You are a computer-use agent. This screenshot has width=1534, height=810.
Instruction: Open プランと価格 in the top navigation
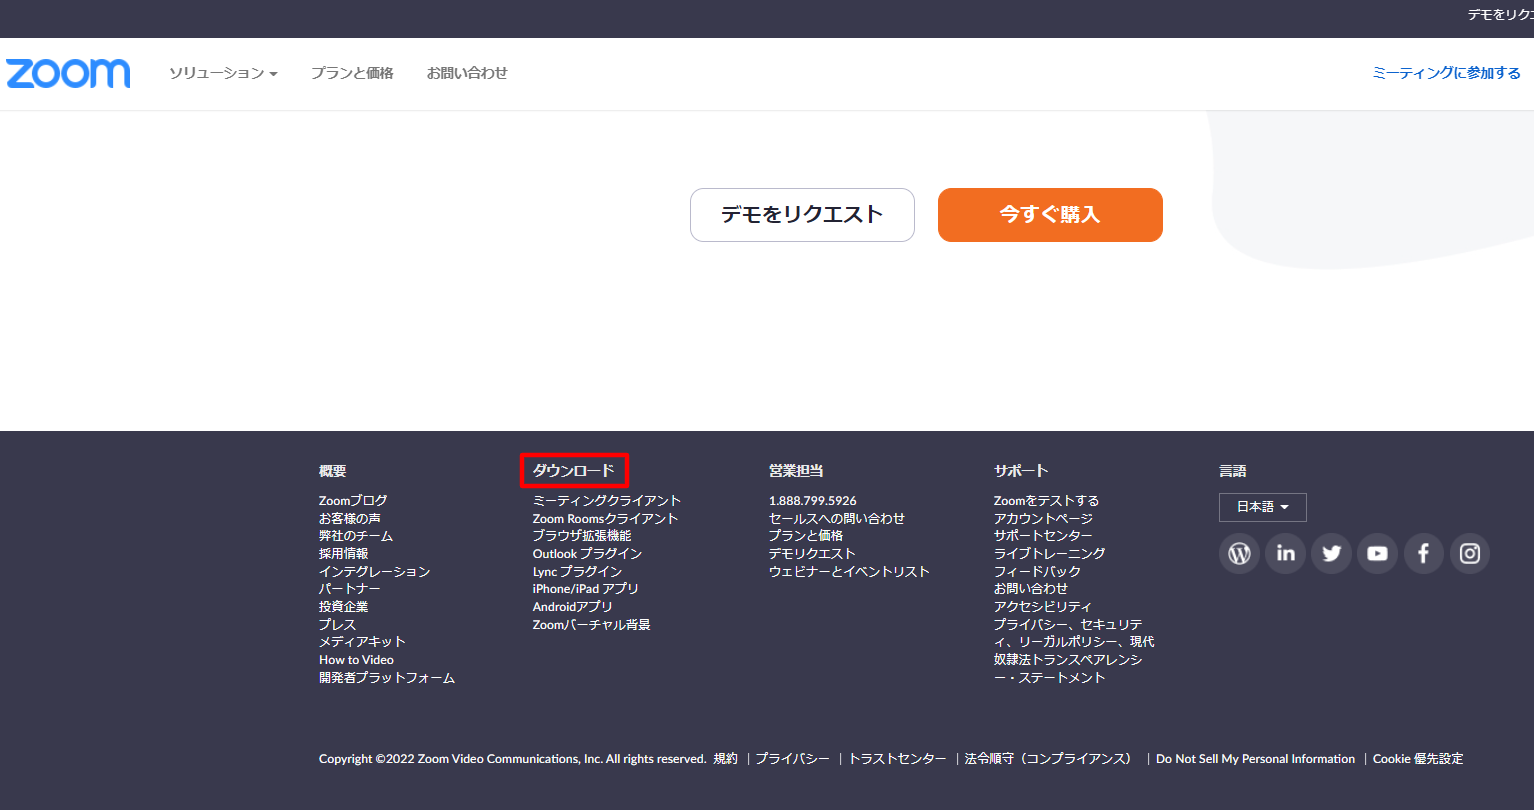pos(352,73)
